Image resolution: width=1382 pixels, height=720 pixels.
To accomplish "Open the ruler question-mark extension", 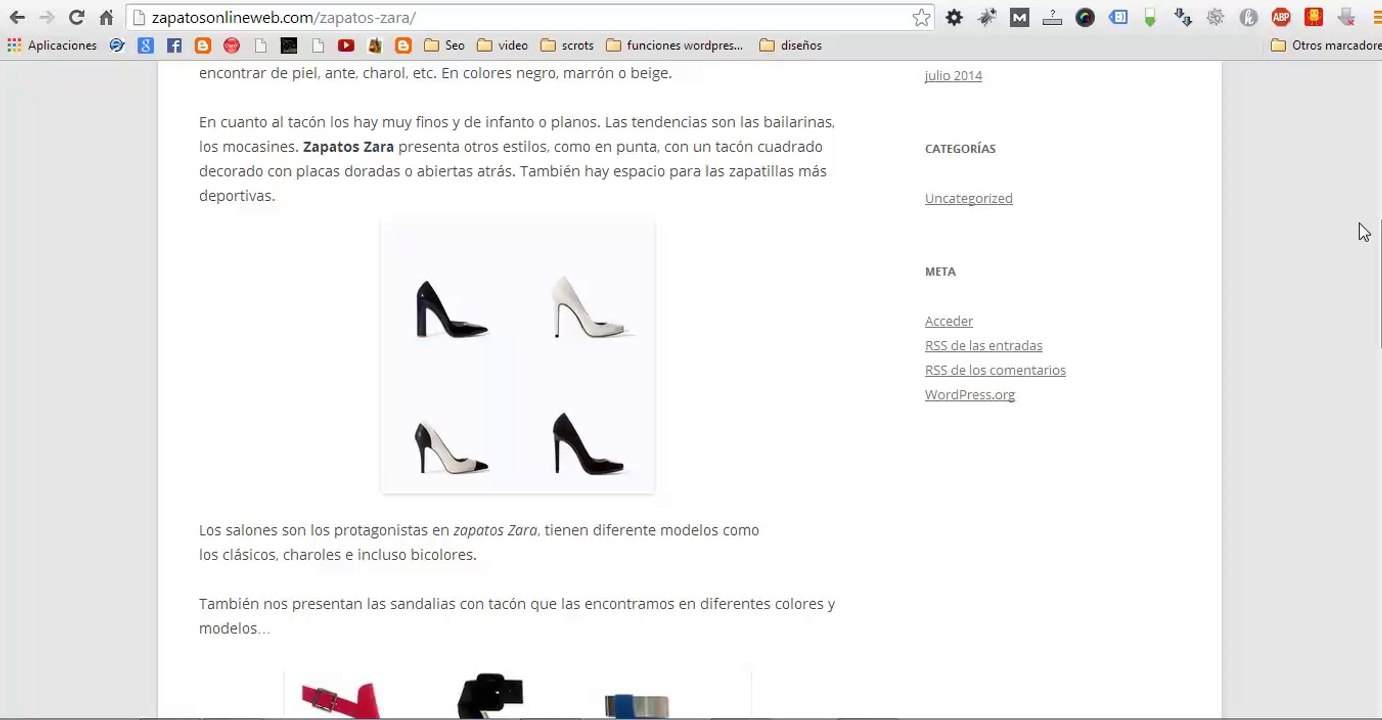I will click(1052, 17).
